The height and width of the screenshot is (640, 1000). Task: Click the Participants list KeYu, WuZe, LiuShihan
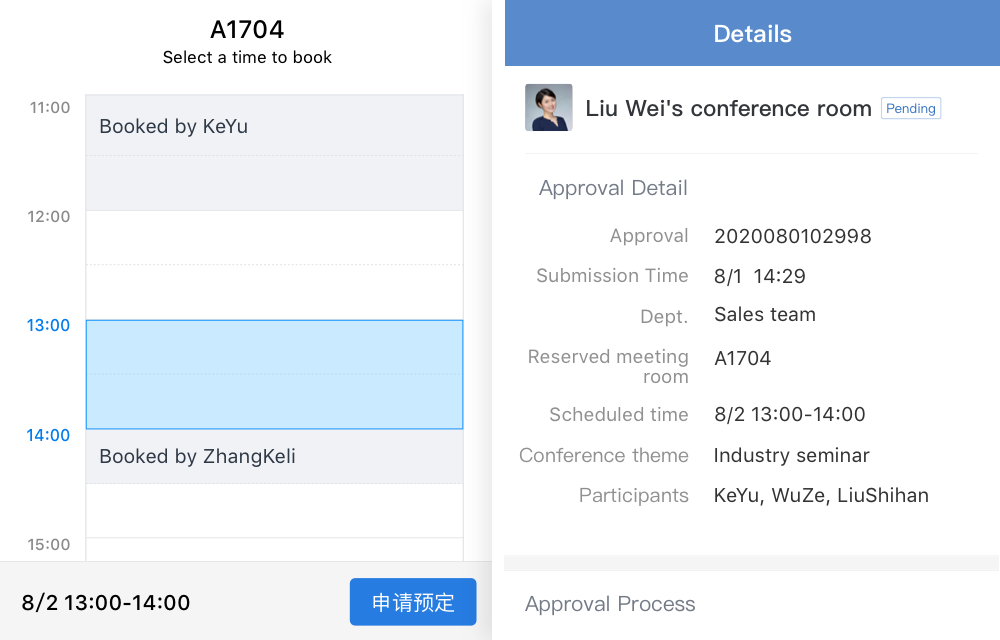point(821,495)
